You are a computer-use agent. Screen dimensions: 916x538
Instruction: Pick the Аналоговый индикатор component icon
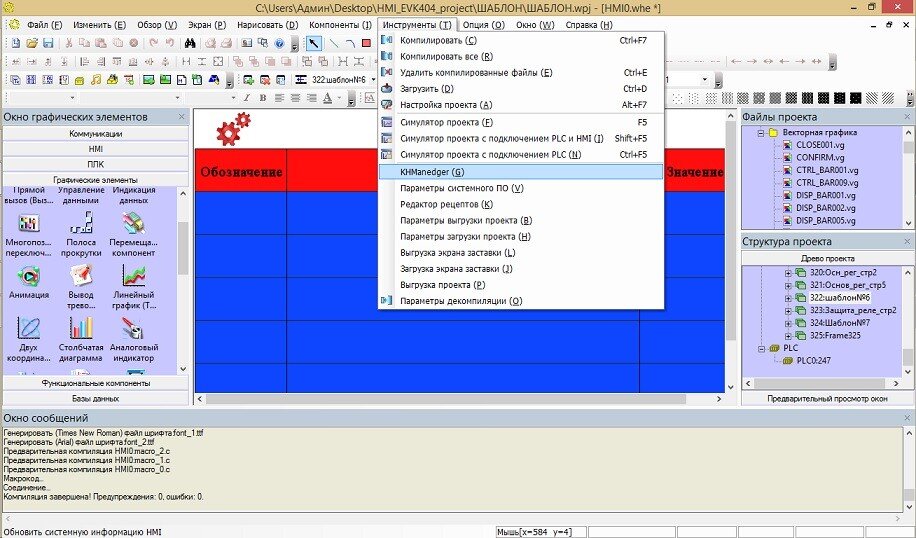(133, 328)
